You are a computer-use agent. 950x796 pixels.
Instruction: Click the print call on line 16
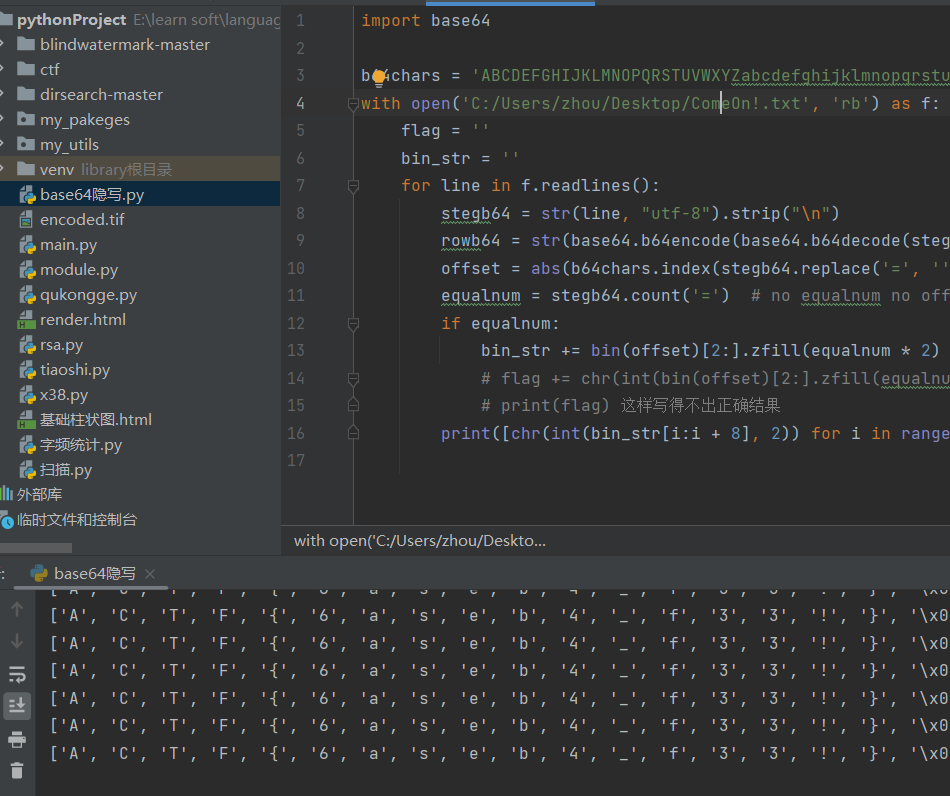click(465, 434)
